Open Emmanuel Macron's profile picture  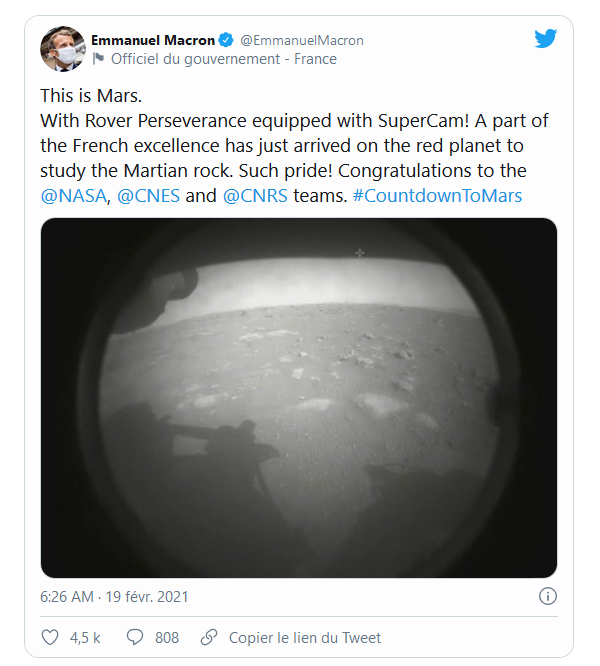point(61,49)
